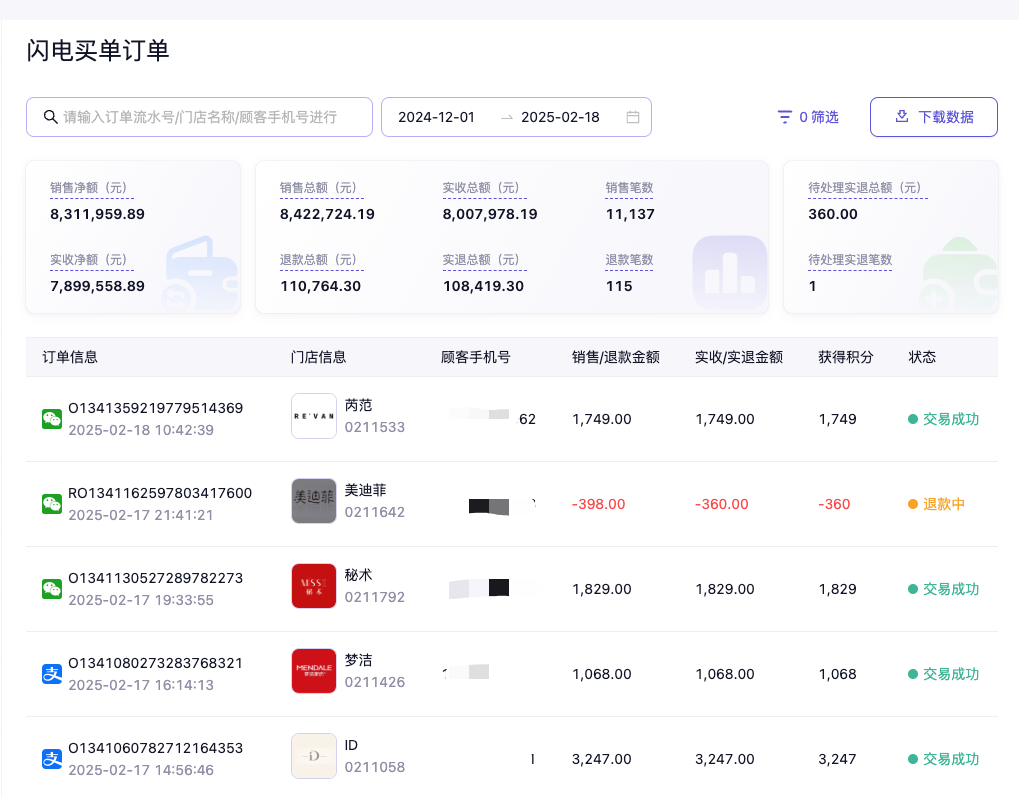The width and height of the screenshot is (1019, 797).
Task: Open the calendar icon in date range
Action: point(632,117)
